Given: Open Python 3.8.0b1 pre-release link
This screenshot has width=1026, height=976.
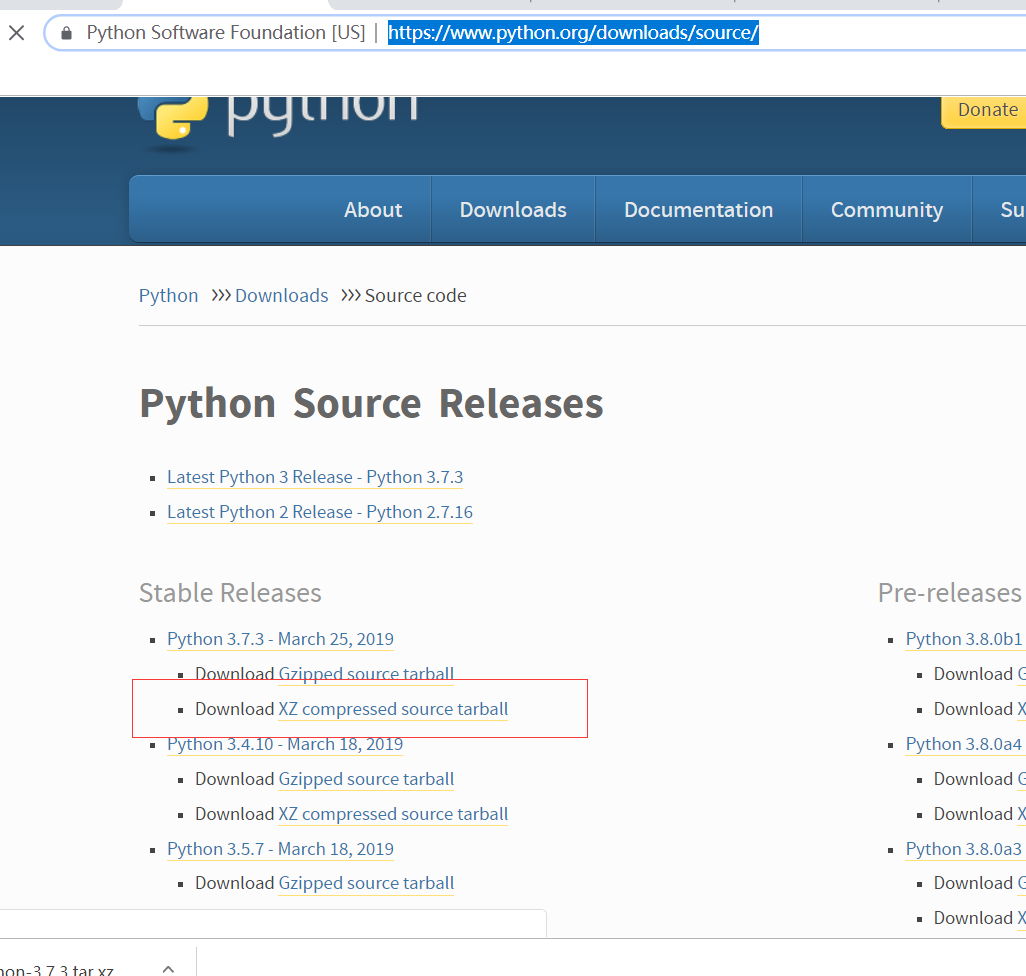Looking at the screenshot, I should (964, 640).
